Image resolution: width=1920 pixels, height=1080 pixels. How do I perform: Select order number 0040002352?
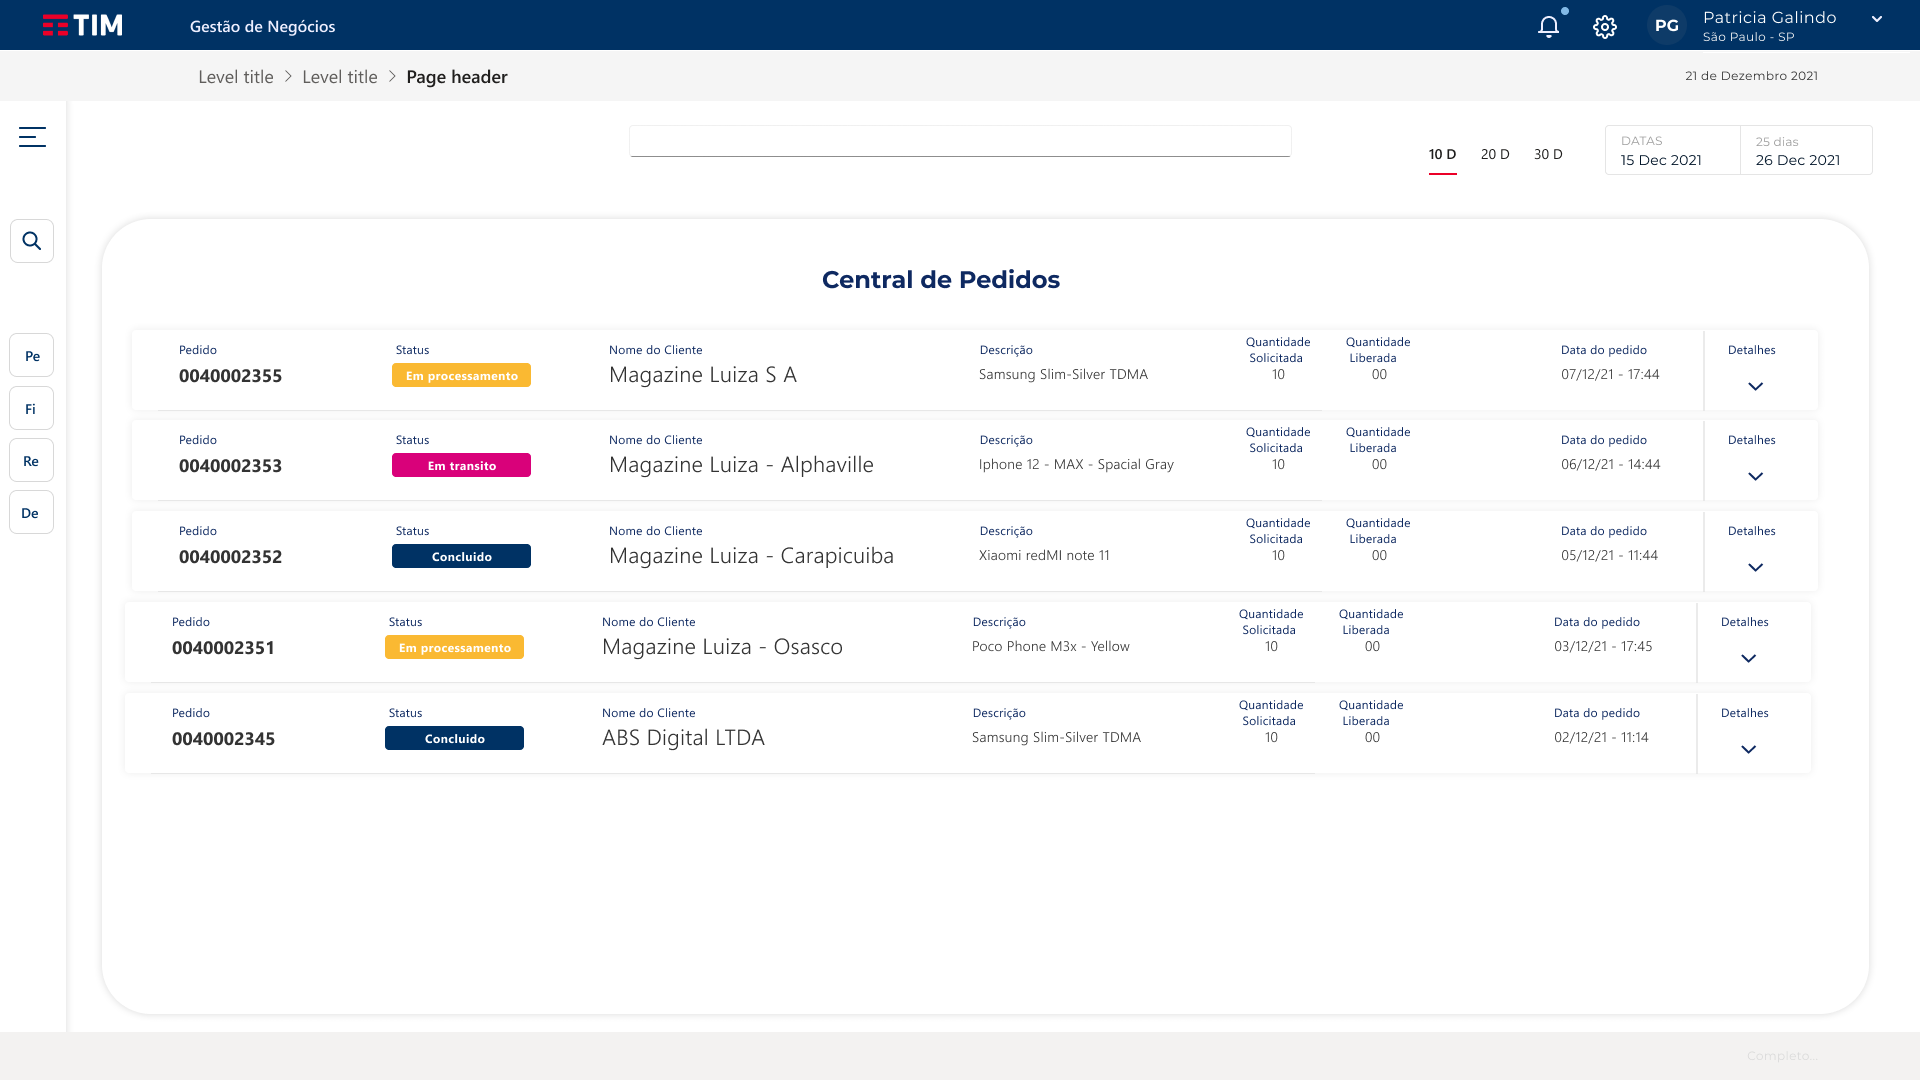[x=230, y=557]
